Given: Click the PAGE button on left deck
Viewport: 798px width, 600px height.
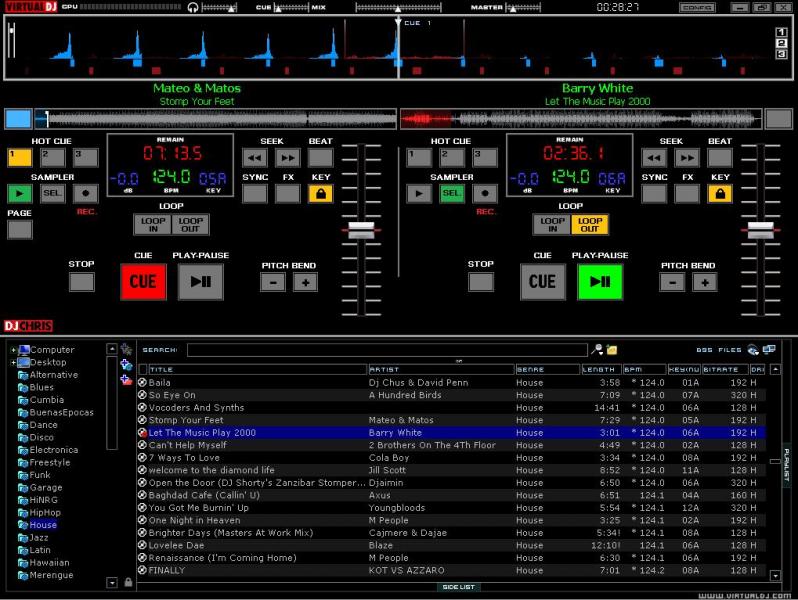Looking at the screenshot, I should [x=20, y=230].
